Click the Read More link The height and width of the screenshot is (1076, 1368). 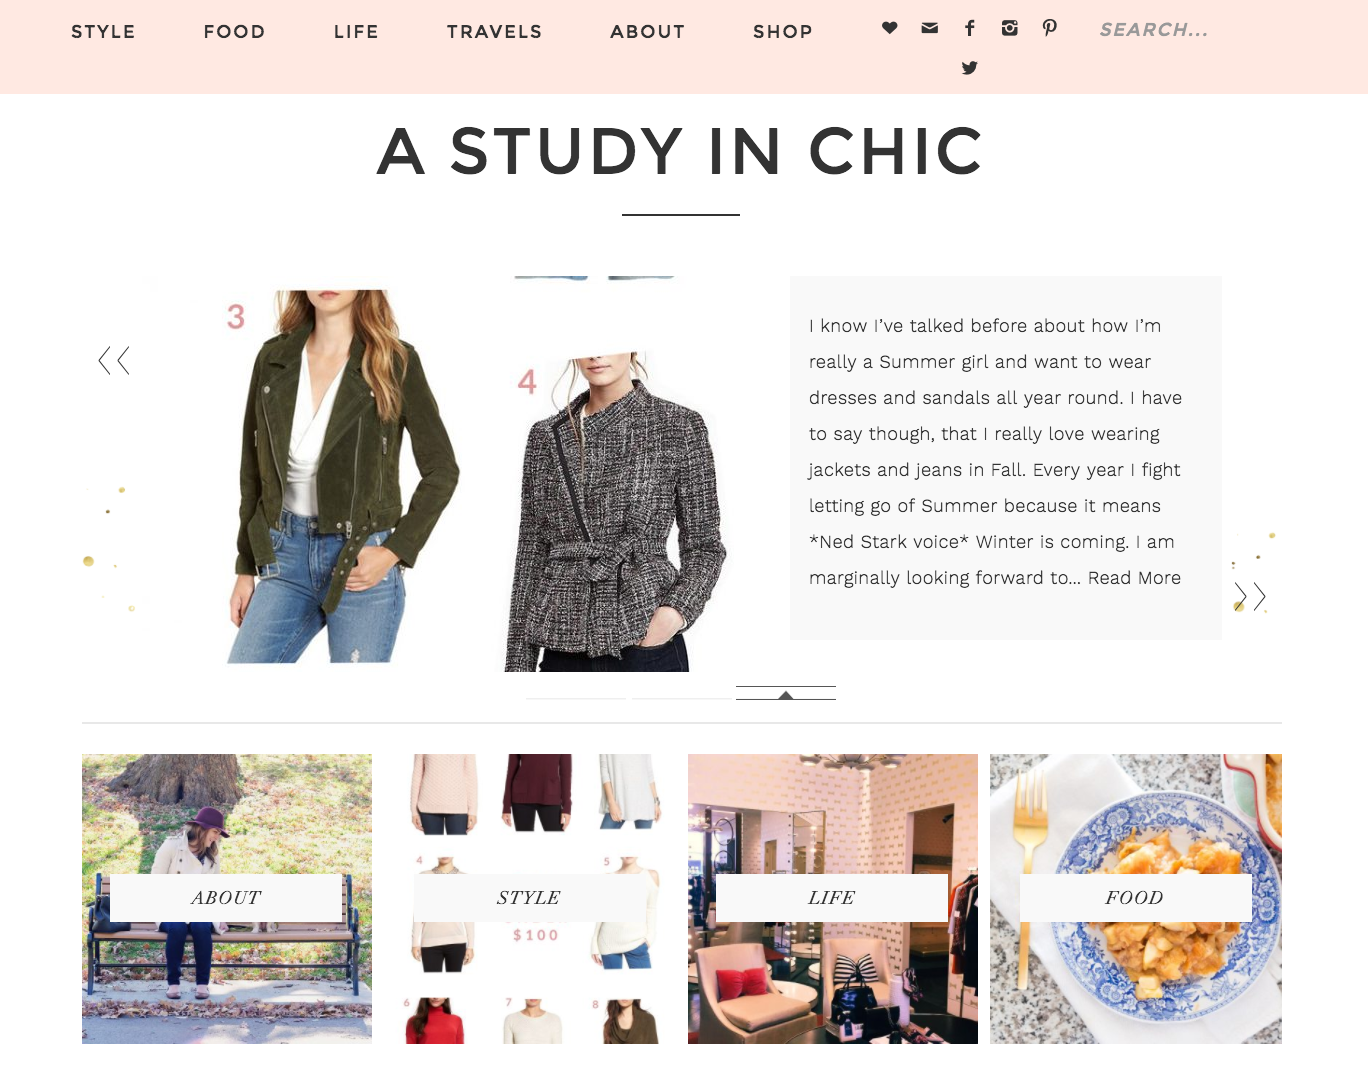tap(1134, 578)
